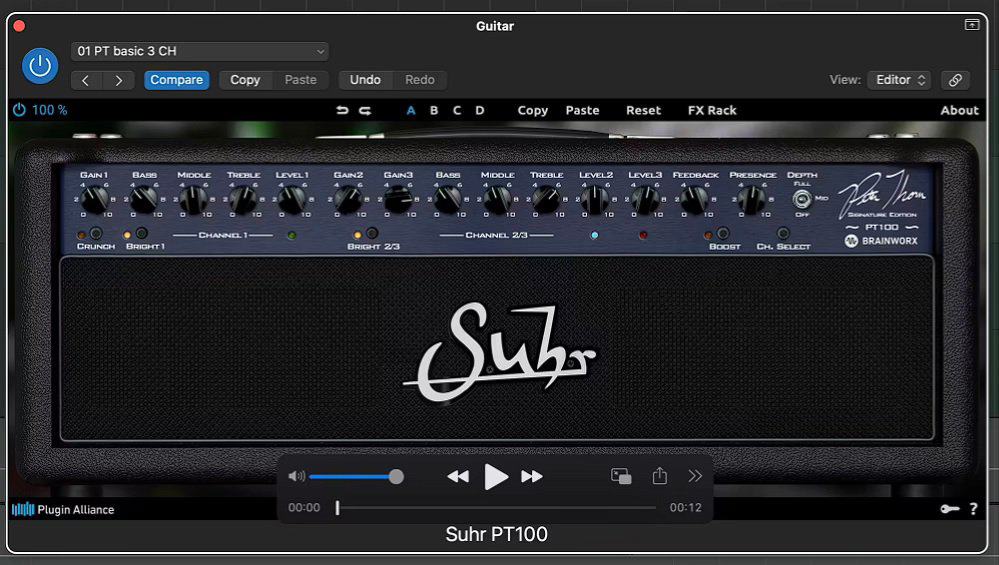Toggle the Crunch switch
999x565 pixels.
pos(96,233)
